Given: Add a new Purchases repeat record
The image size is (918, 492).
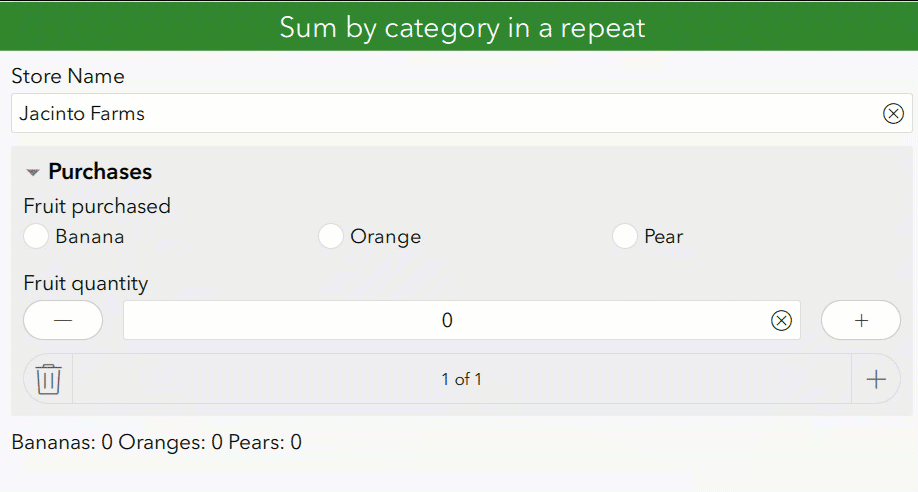Looking at the screenshot, I should pos(875,379).
